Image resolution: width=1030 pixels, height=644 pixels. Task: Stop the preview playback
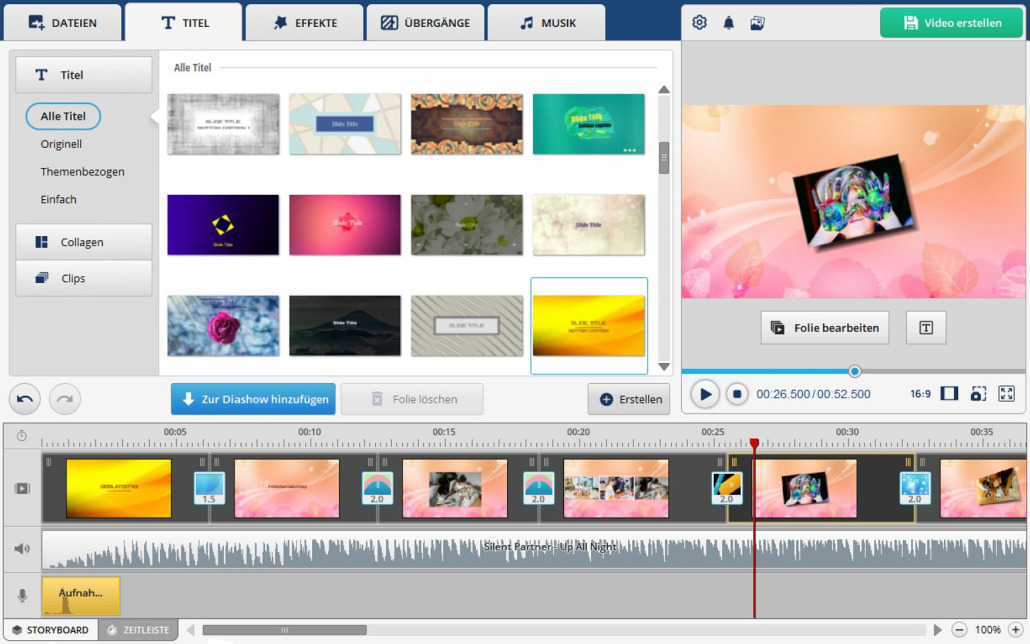(x=736, y=394)
